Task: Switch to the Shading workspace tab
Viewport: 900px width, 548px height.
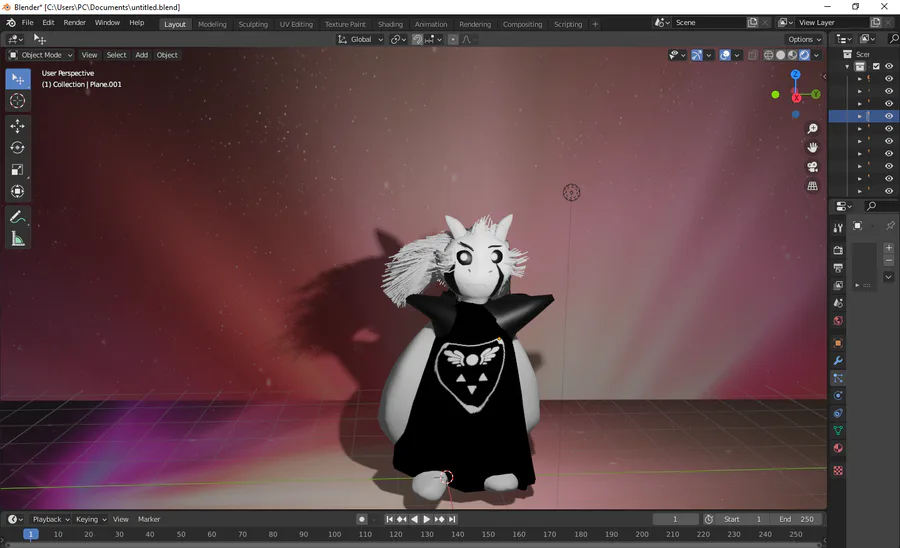Action: click(x=390, y=24)
